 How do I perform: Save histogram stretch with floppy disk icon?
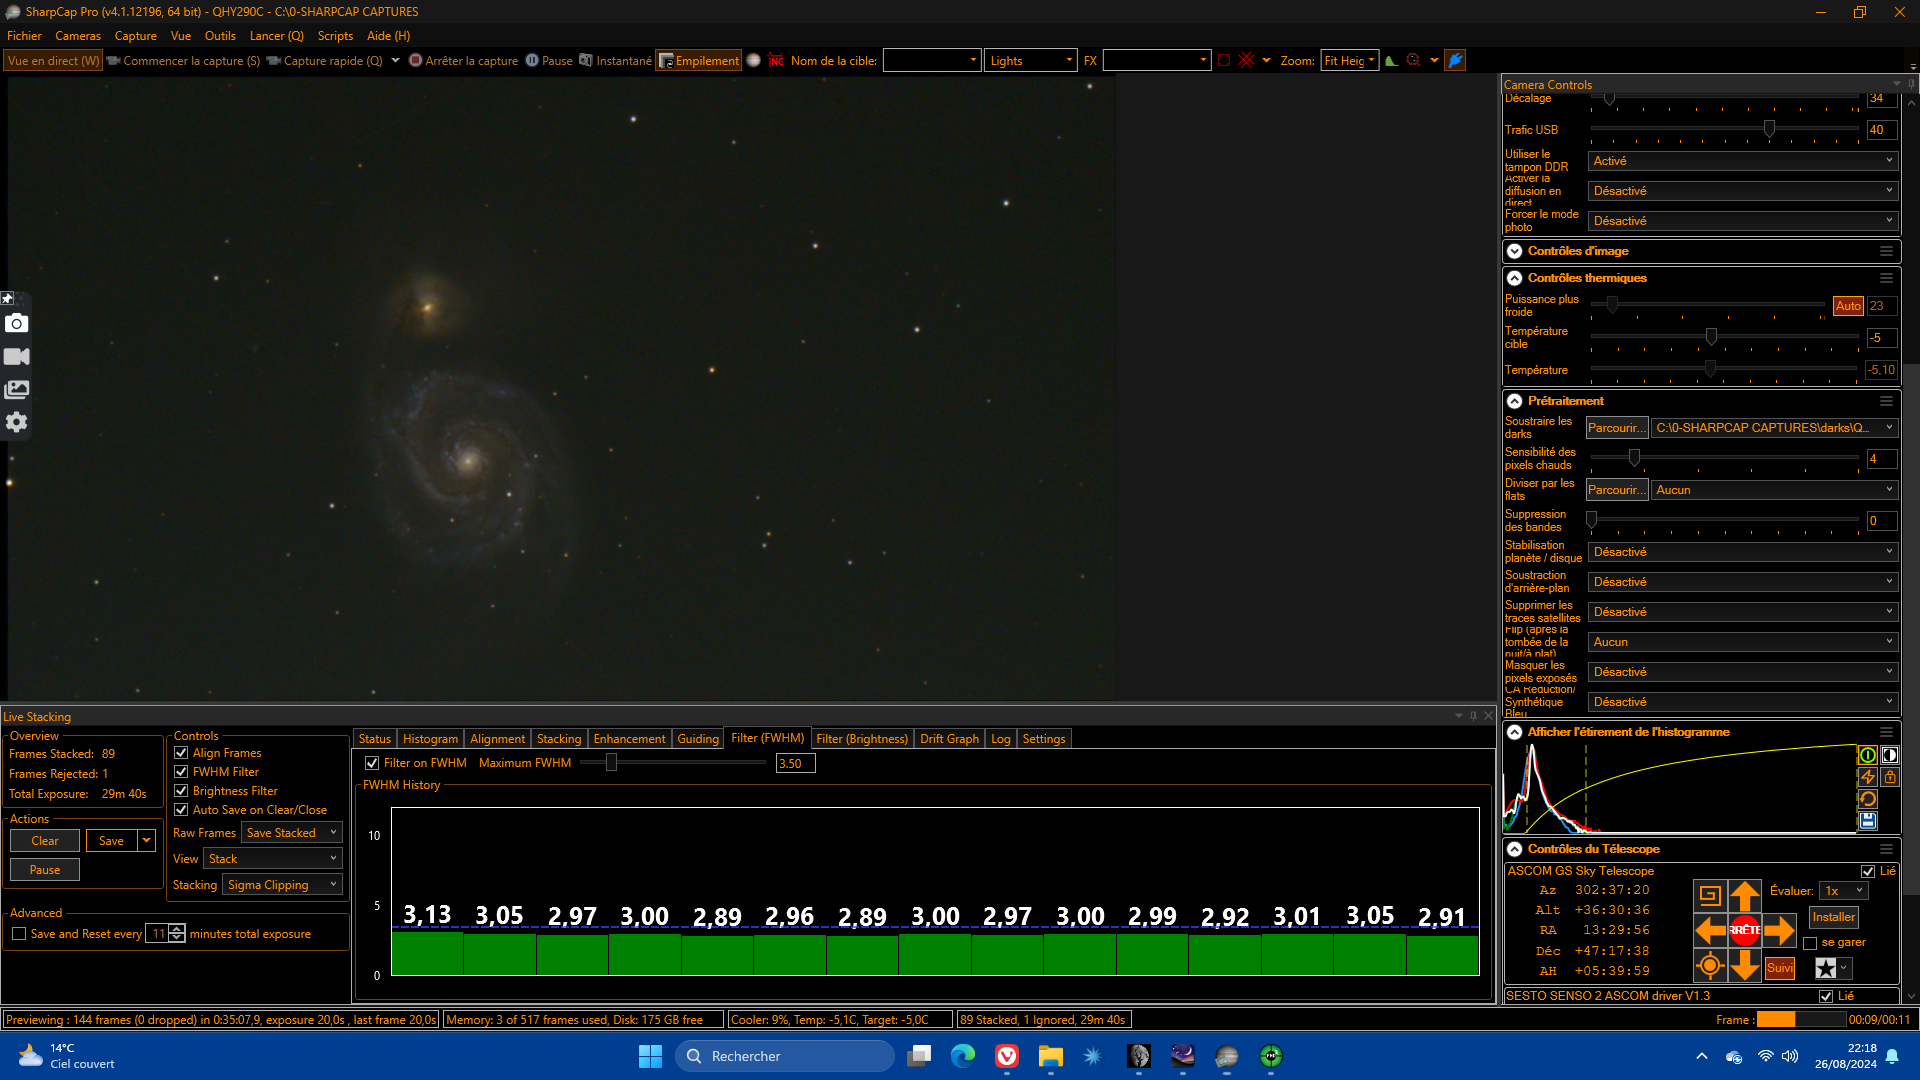coord(1867,821)
